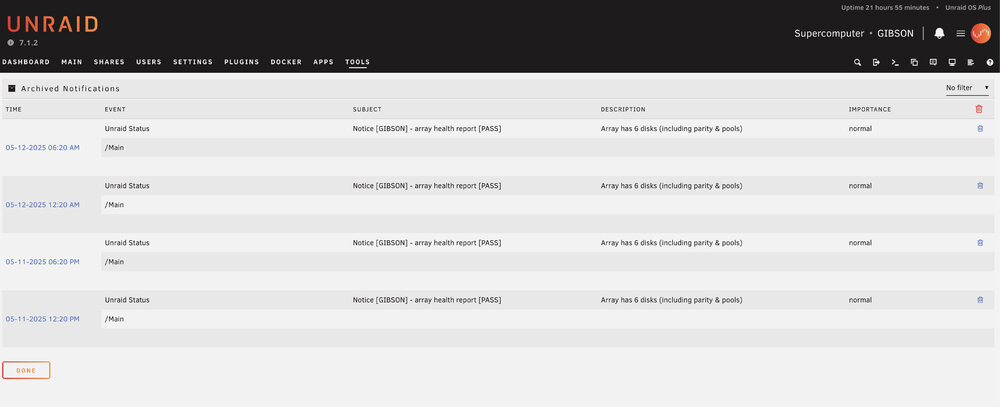Click the Archived Notifications header icon
The height and width of the screenshot is (407, 1000).
[11, 89]
